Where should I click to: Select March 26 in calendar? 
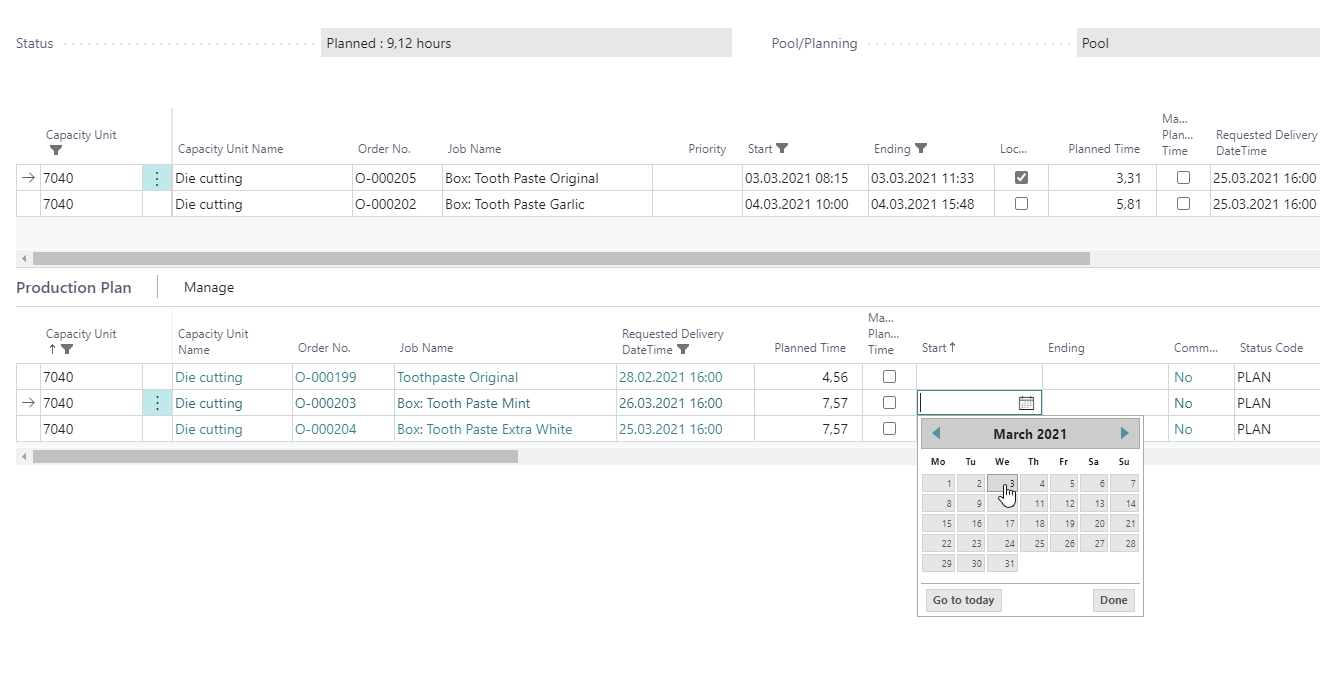[1064, 543]
